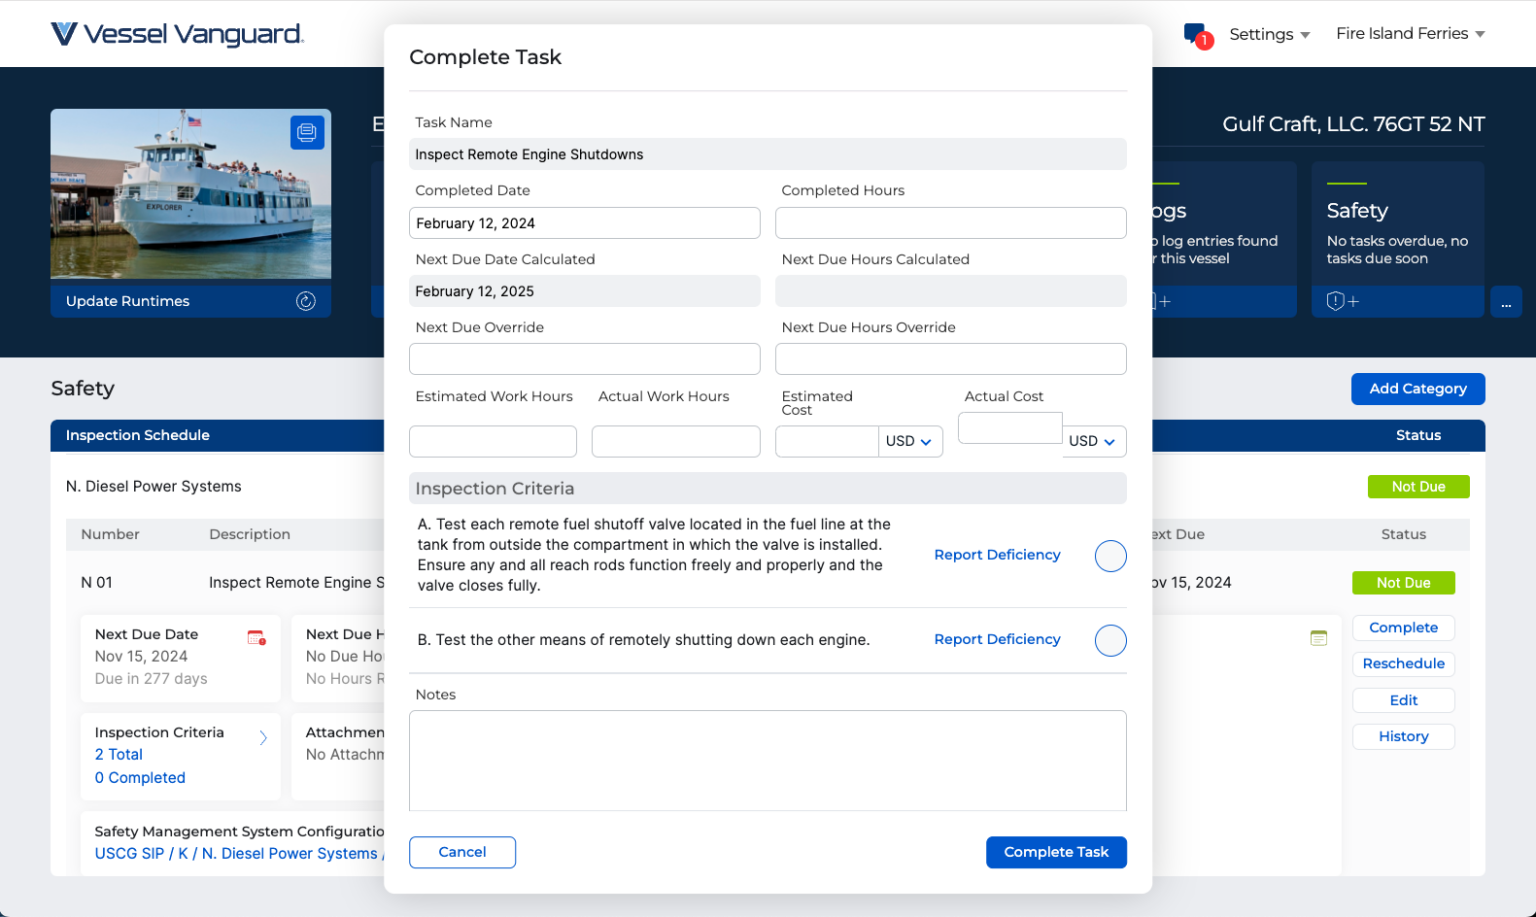Click into the Notes text area
The height and width of the screenshot is (917, 1536).
click(767, 760)
